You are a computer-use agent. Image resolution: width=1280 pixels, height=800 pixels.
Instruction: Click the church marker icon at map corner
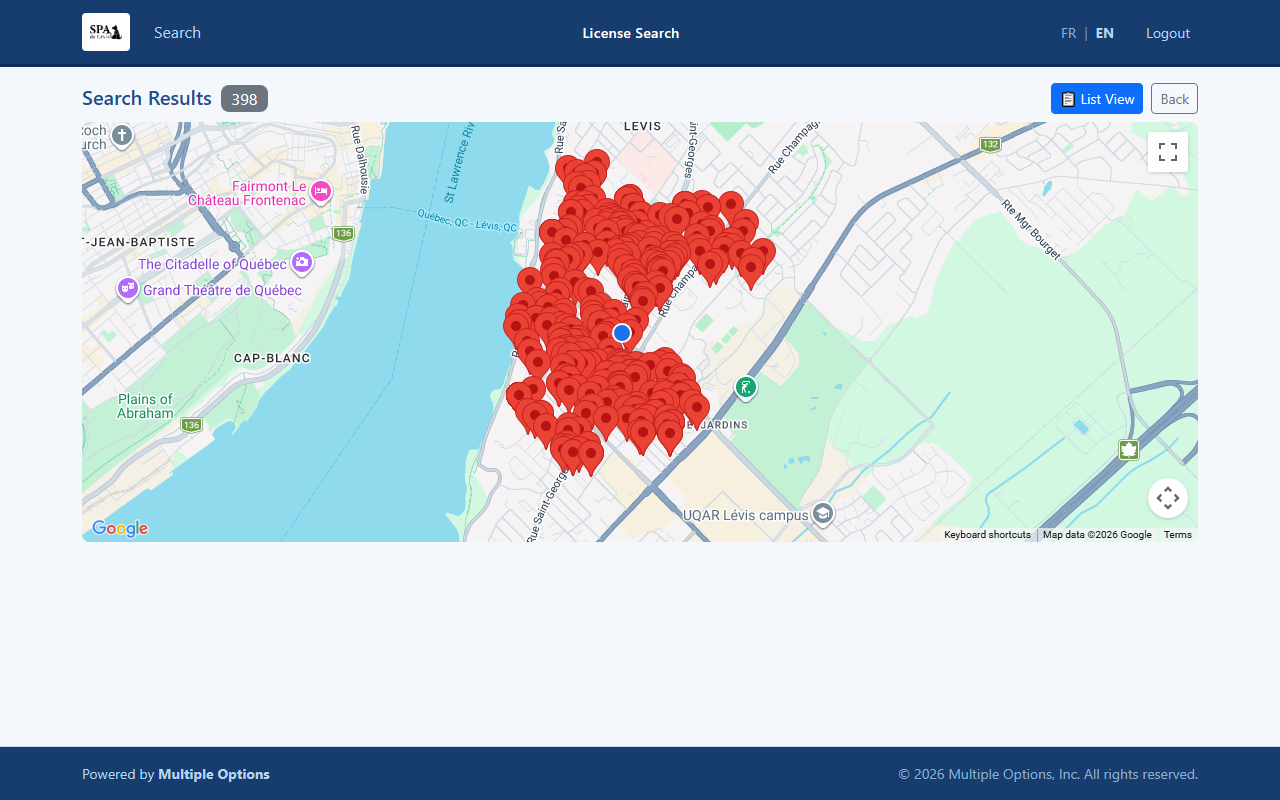122,135
